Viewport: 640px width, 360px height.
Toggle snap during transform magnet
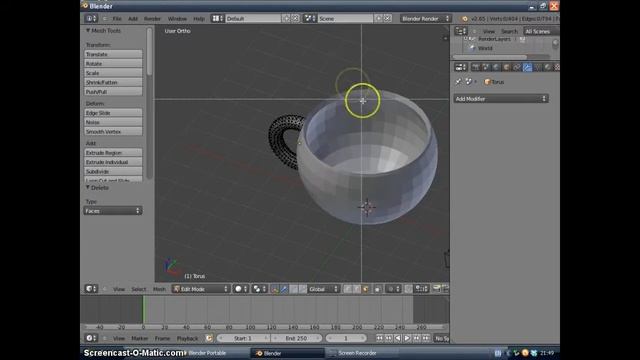pos(408,289)
